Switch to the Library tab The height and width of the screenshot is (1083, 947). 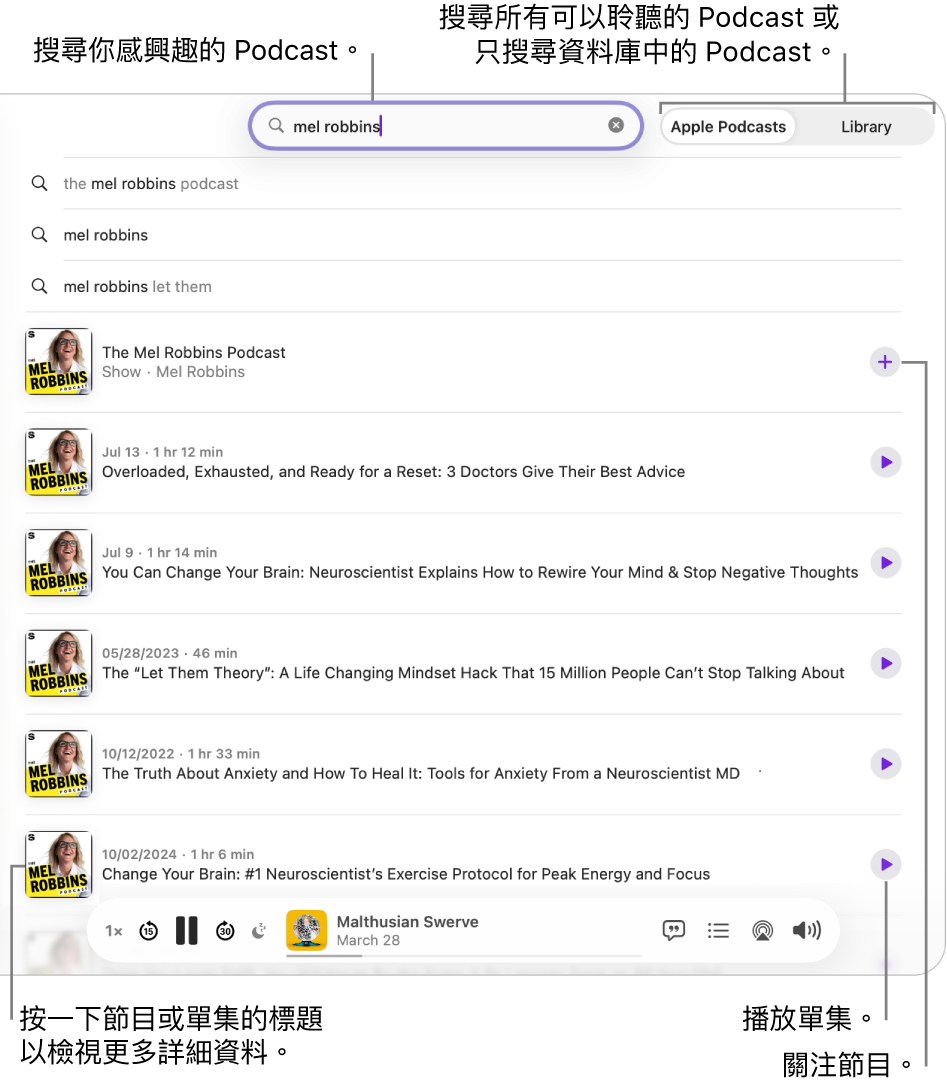point(865,126)
